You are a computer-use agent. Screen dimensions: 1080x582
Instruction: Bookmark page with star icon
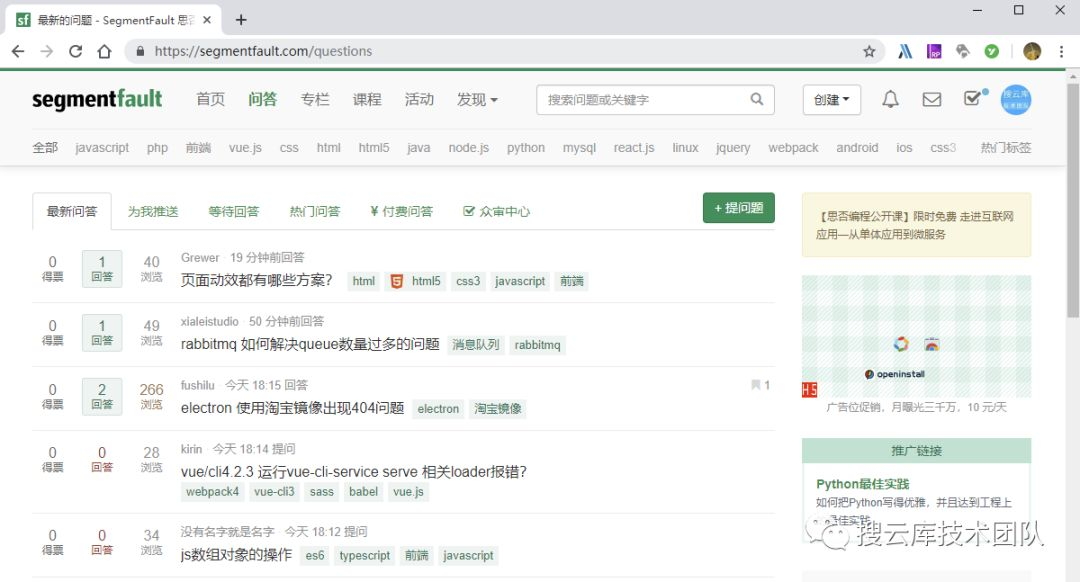point(869,51)
